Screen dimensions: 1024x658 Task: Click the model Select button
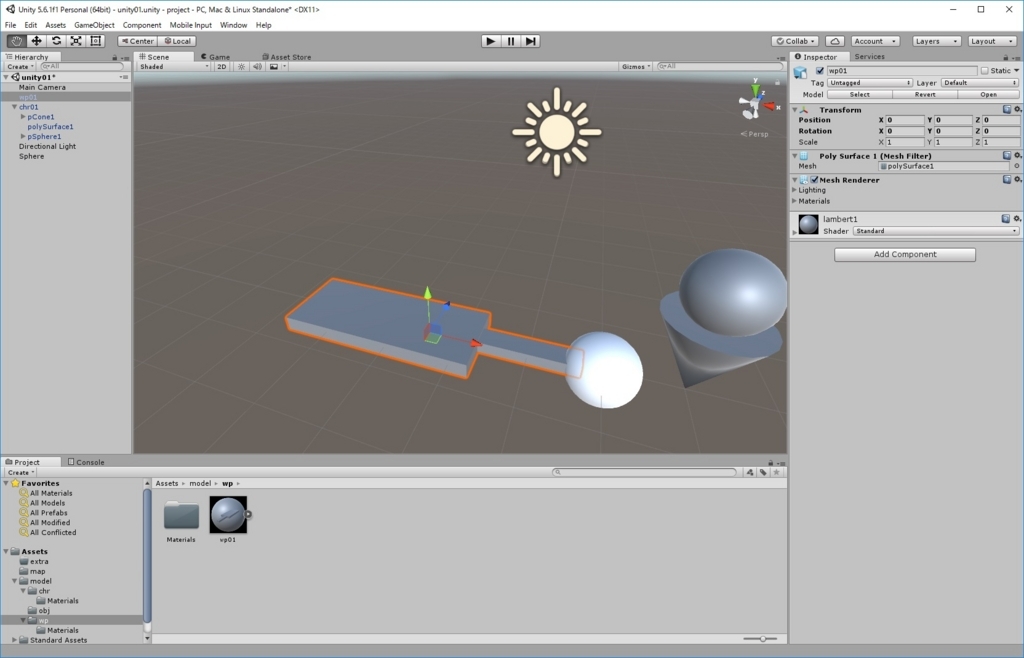(859, 95)
